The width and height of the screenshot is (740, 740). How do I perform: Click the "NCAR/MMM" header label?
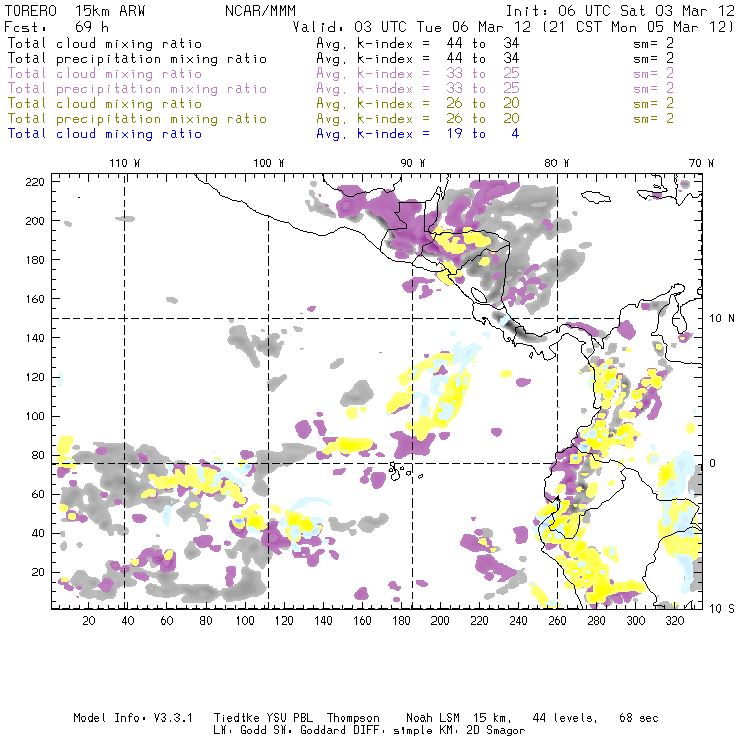pos(261,11)
